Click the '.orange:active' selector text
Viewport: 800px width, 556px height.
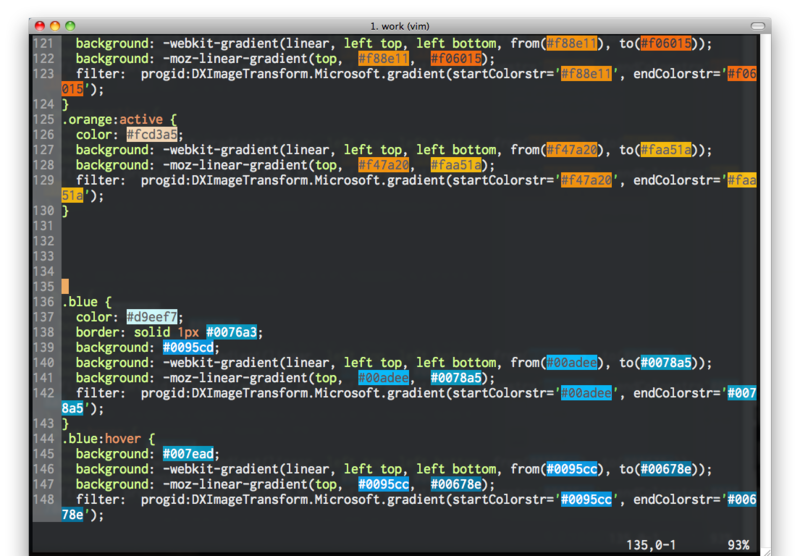[112, 120]
